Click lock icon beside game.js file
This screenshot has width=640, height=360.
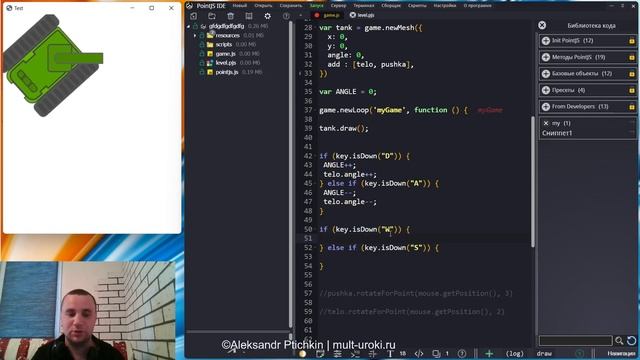point(202,54)
